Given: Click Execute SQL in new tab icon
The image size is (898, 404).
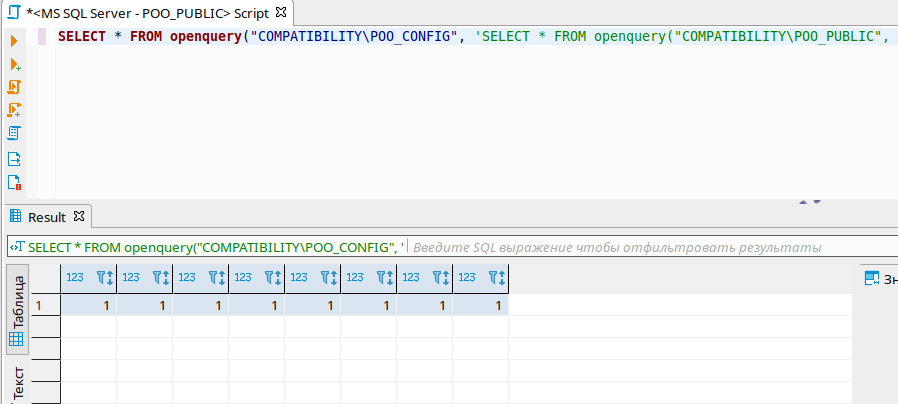Looking at the screenshot, I should pyautogui.click(x=15, y=65).
